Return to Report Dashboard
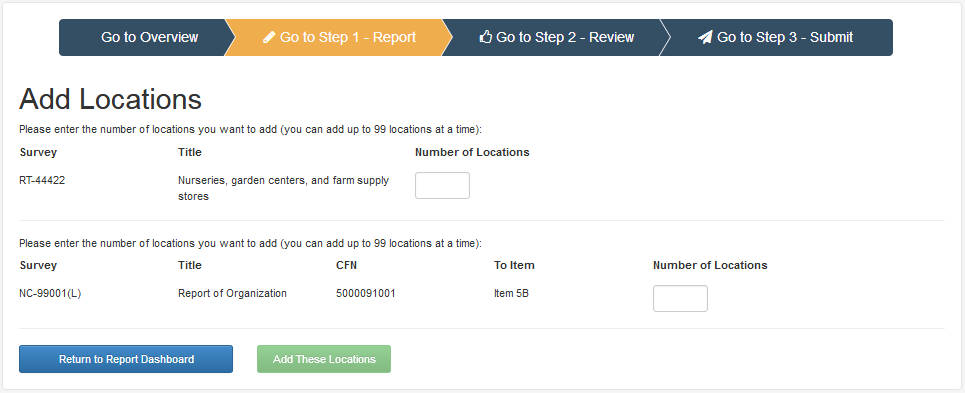Screen dimensions: 965x393 click(x=126, y=359)
